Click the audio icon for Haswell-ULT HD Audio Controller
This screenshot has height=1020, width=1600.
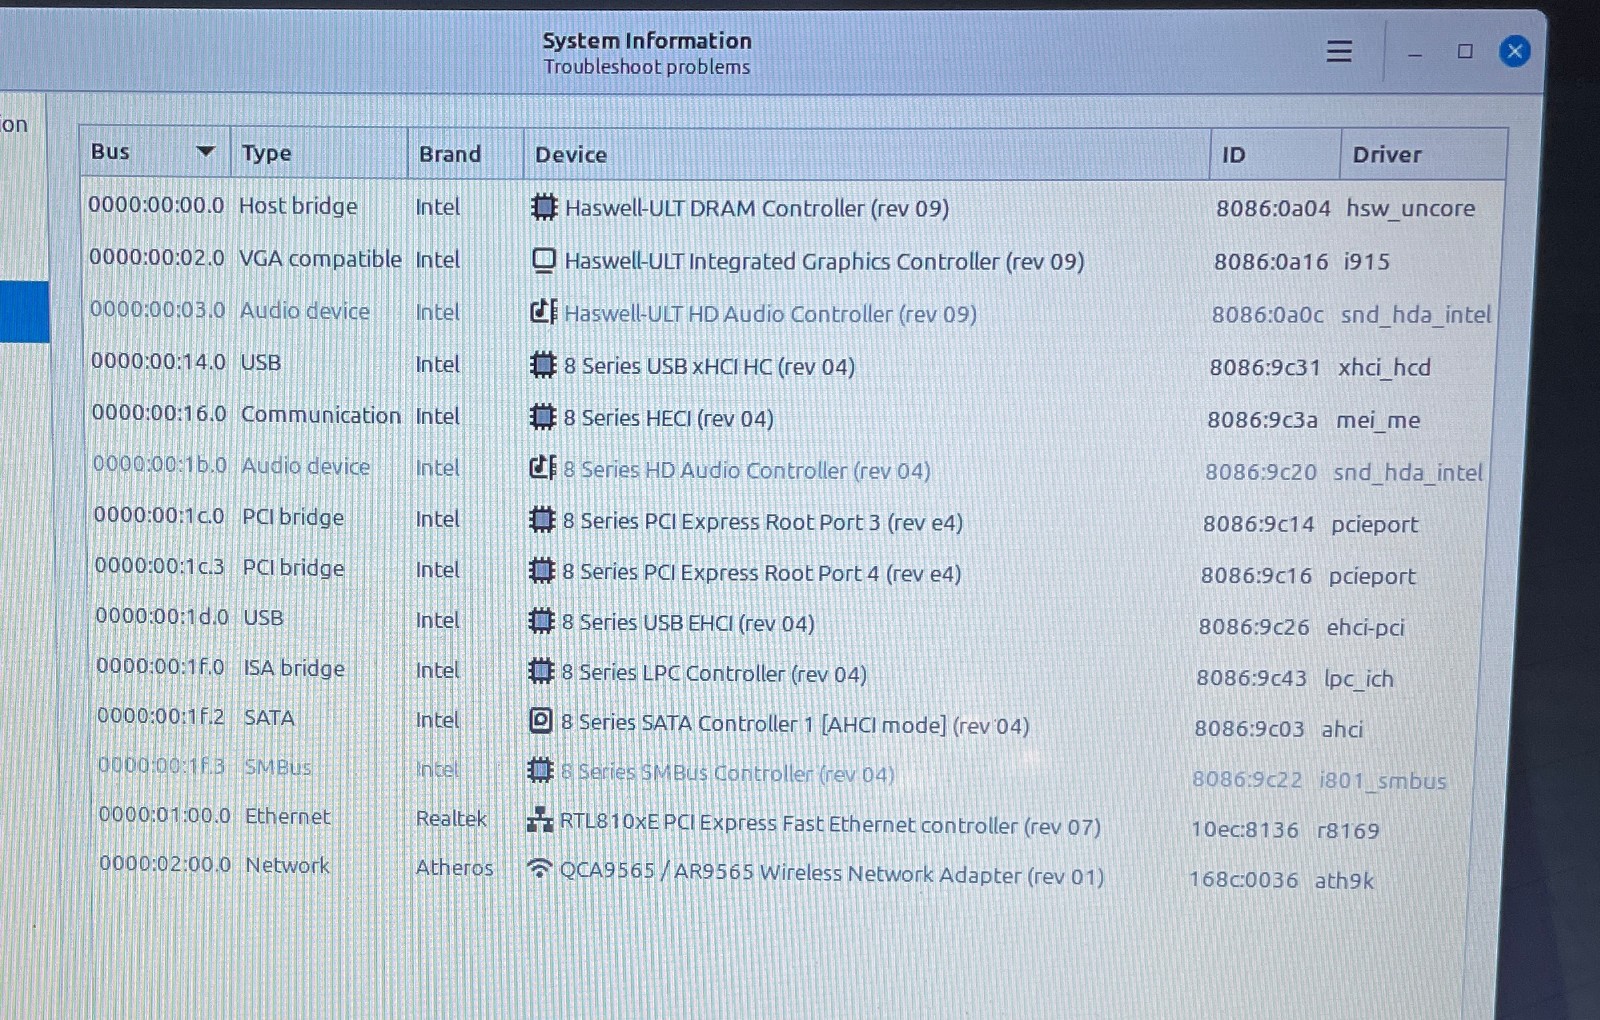pyautogui.click(x=543, y=312)
